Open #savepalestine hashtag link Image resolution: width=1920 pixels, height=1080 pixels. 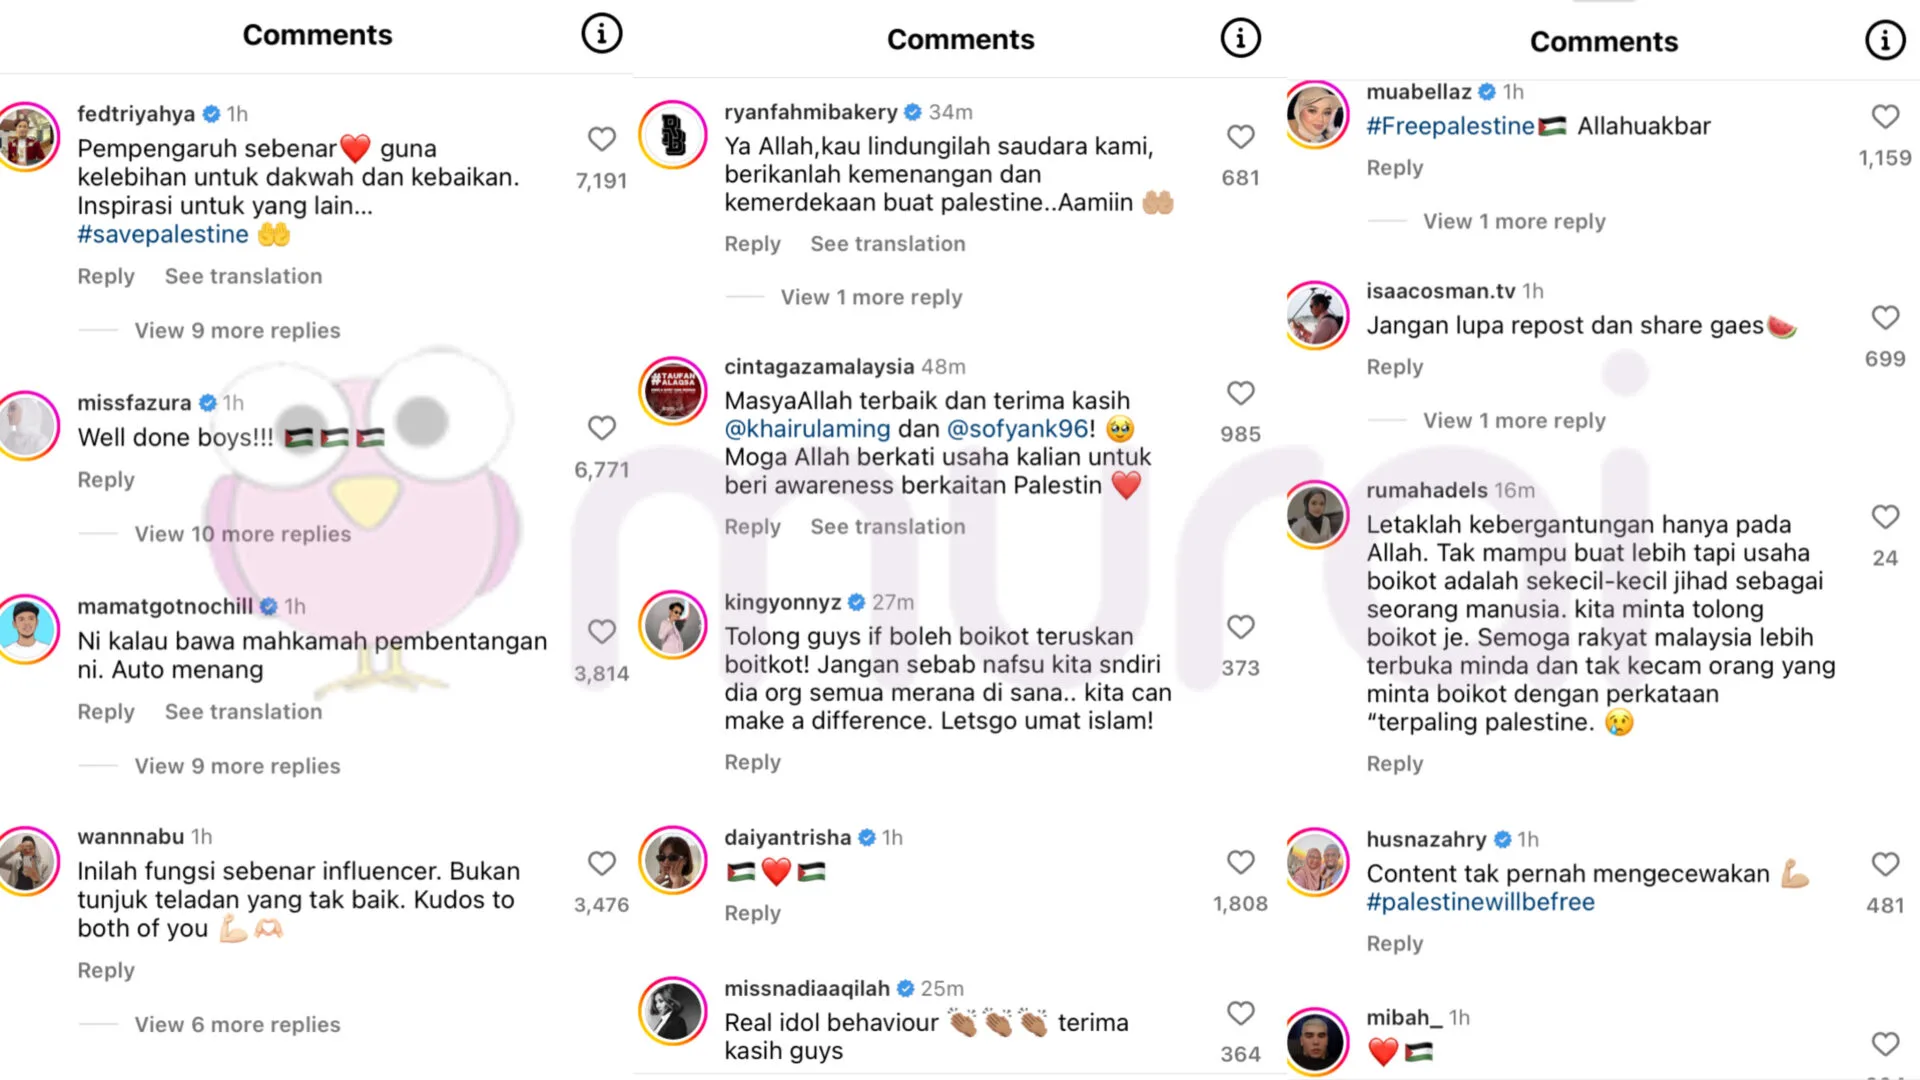(163, 234)
